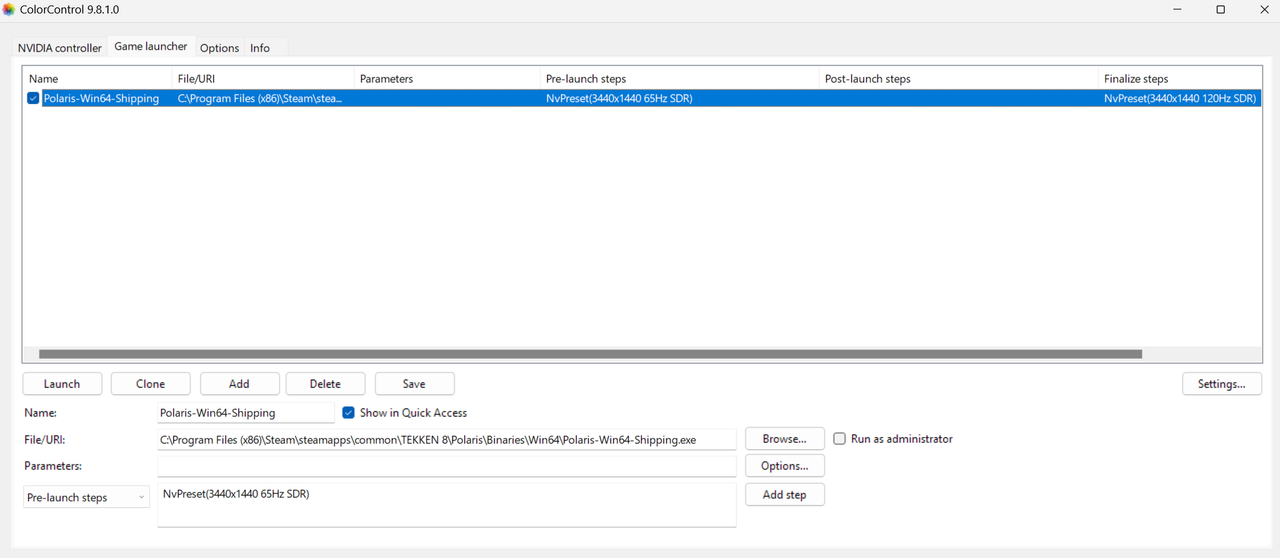The width and height of the screenshot is (1280, 558).
Task: Focus the Name input field
Action: pyautogui.click(x=246, y=412)
